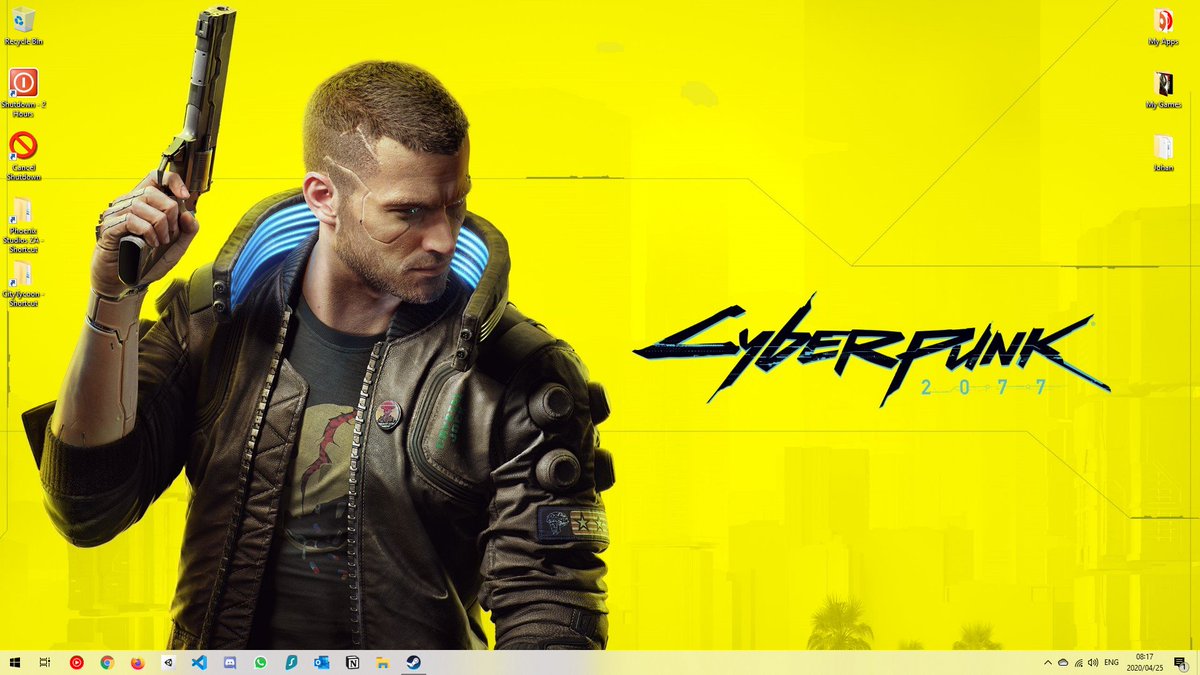Image resolution: width=1200 pixels, height=675 pixels.
Task: Open WhatsApp from the taskbar
Action: 260,662
